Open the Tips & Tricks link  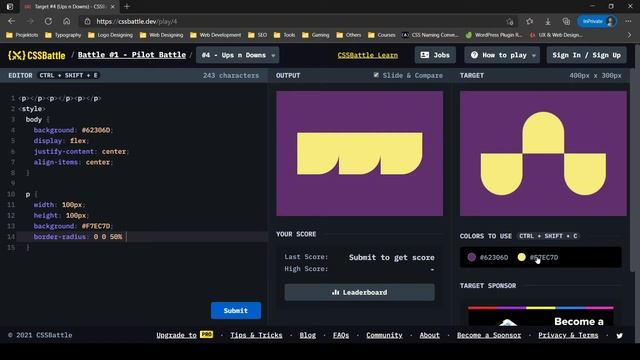(x=256, y=335)
